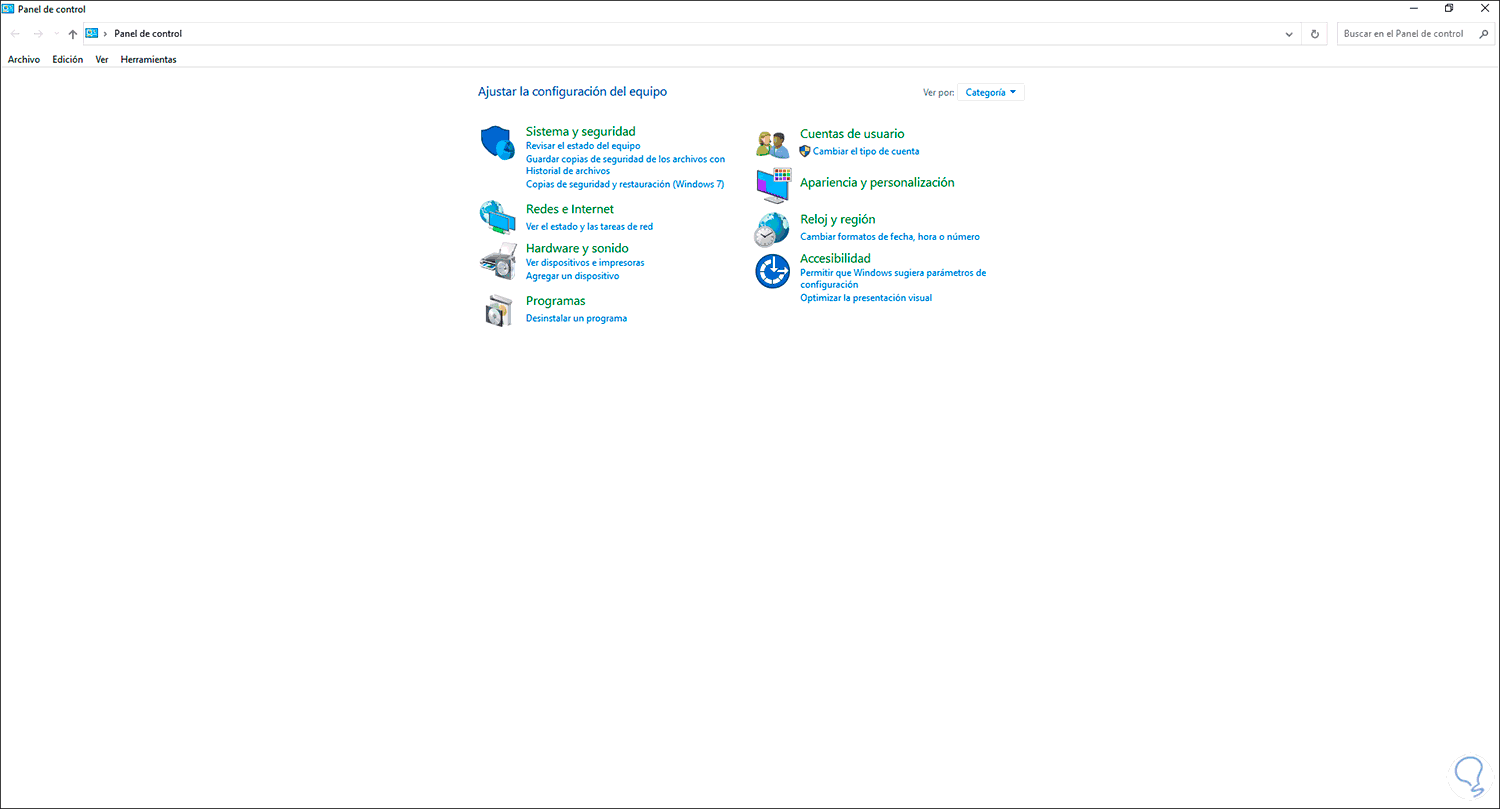This screenshot has width=1500, height=809.
Task: Open the Sistema y seguridad shield icon
Action: tap(497, 143)
